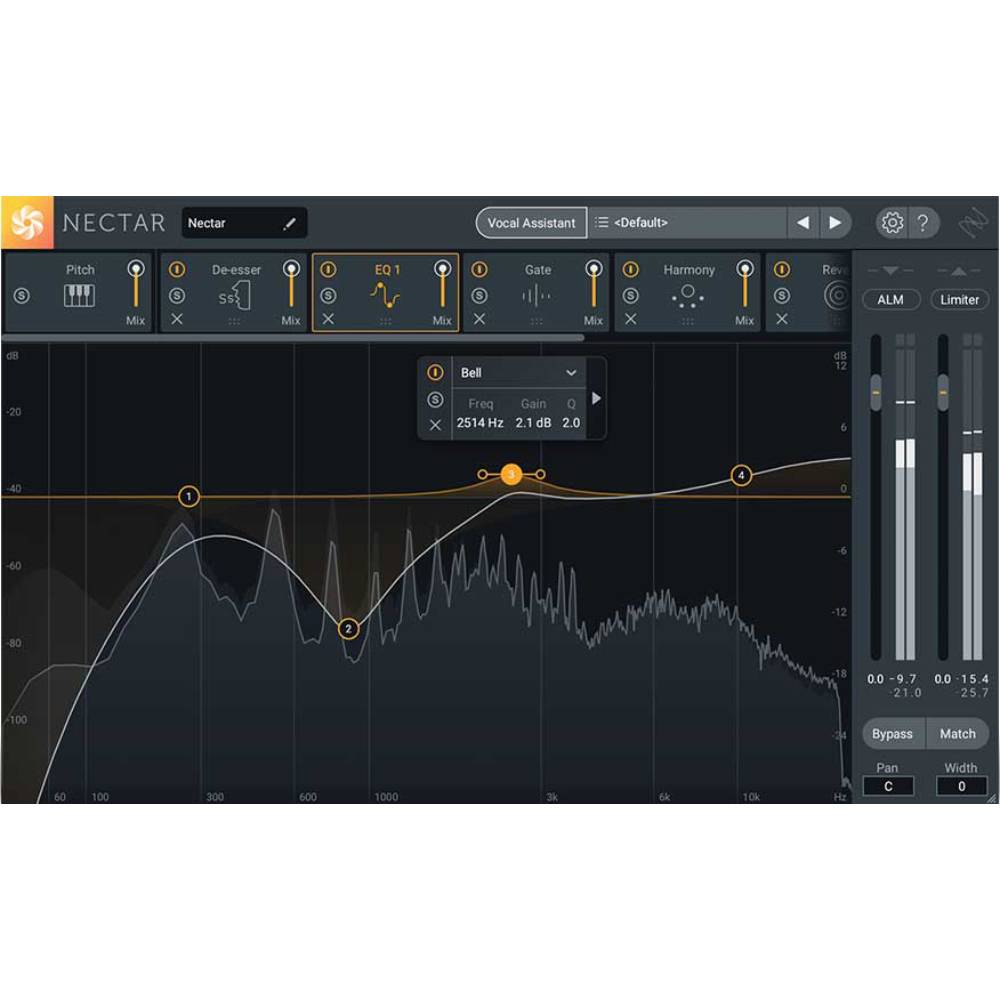Solo the Pitch module

coord(22,296)
